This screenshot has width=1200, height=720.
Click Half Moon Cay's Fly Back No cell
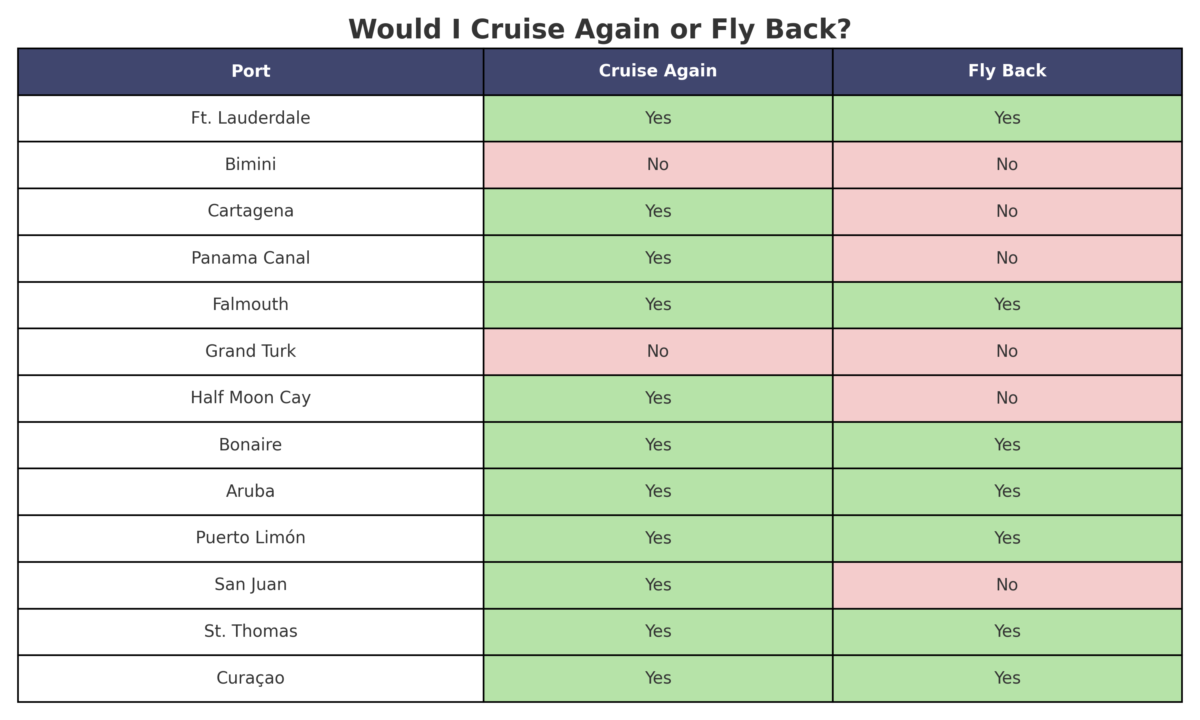1006,398
